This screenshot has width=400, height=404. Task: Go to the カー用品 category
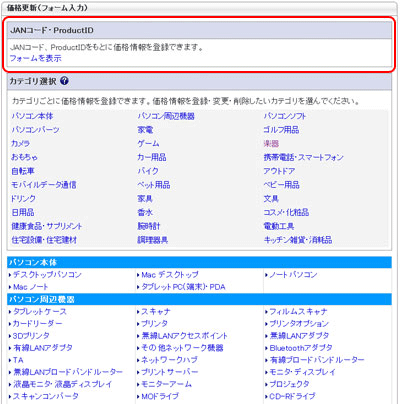coord(152,157)
